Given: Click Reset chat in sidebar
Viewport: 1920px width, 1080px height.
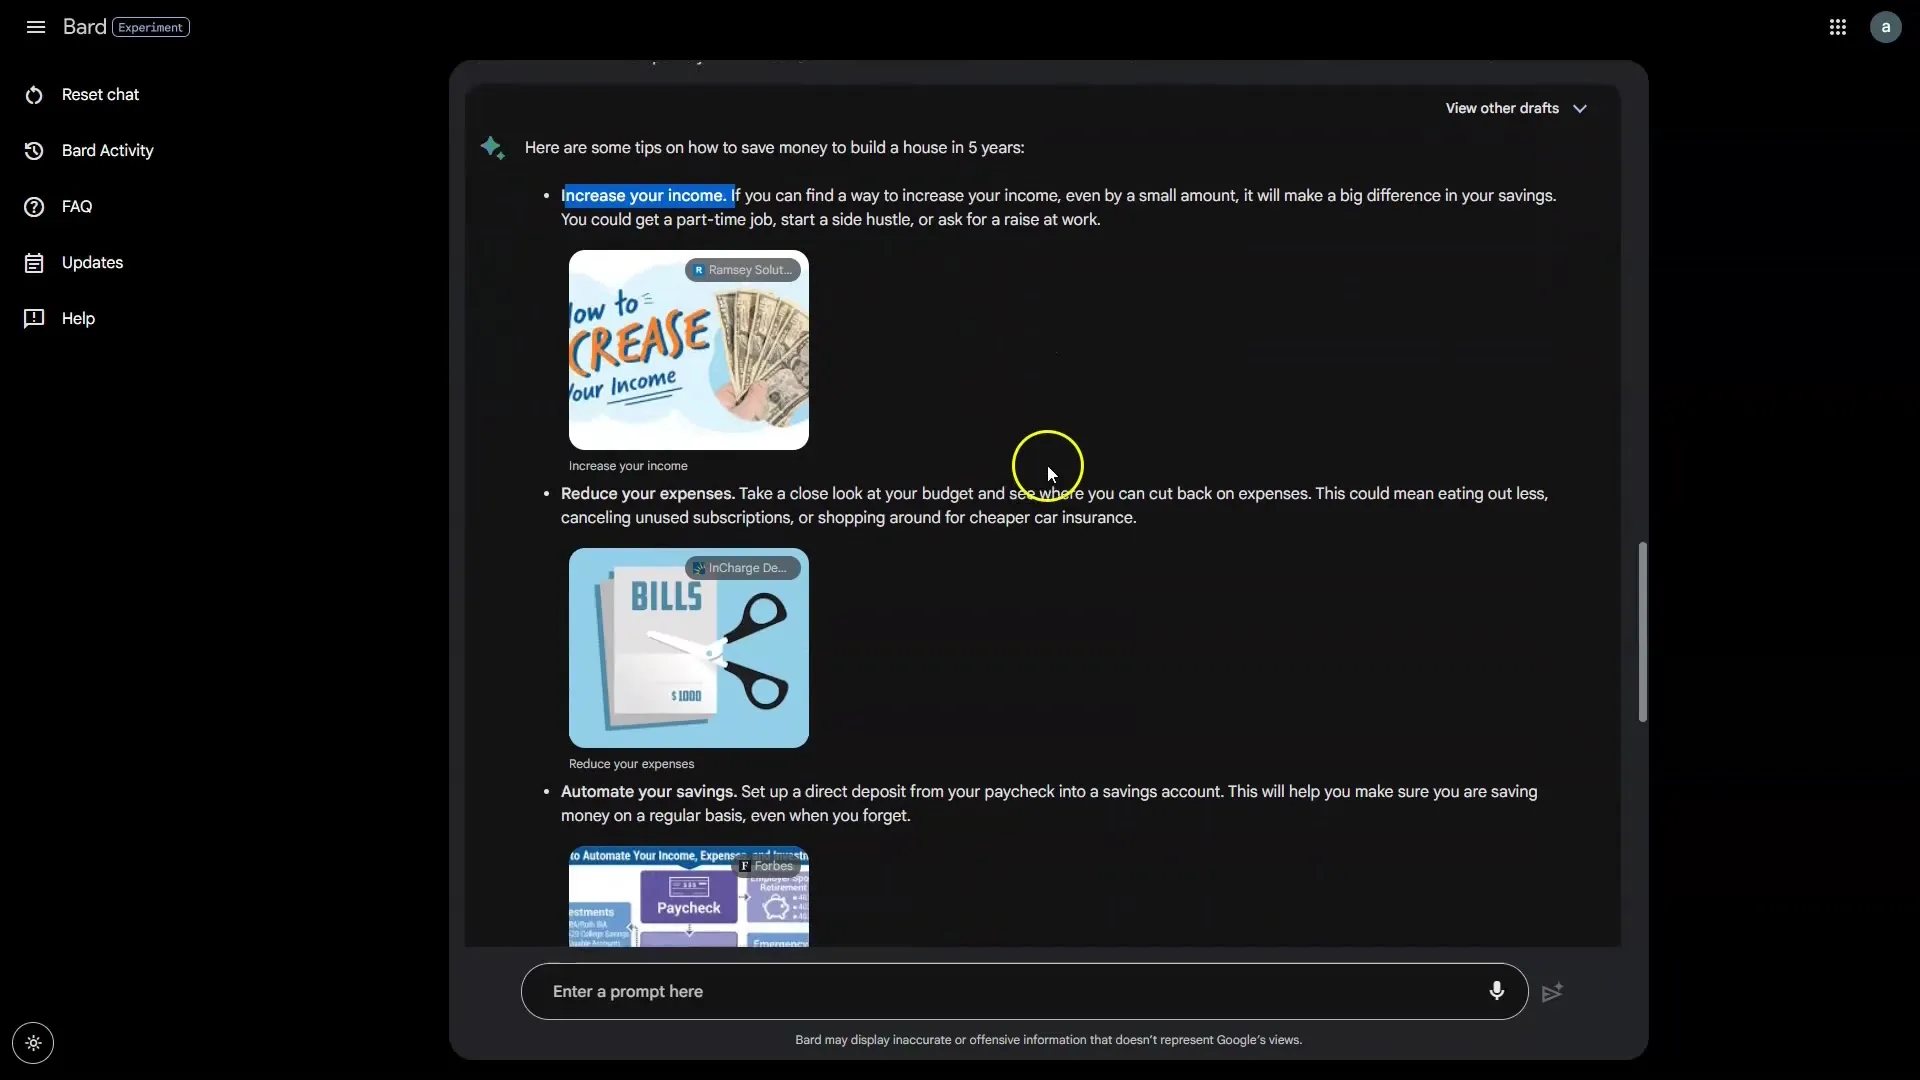Looking at the screenshot, I should (x=100, y=94).
